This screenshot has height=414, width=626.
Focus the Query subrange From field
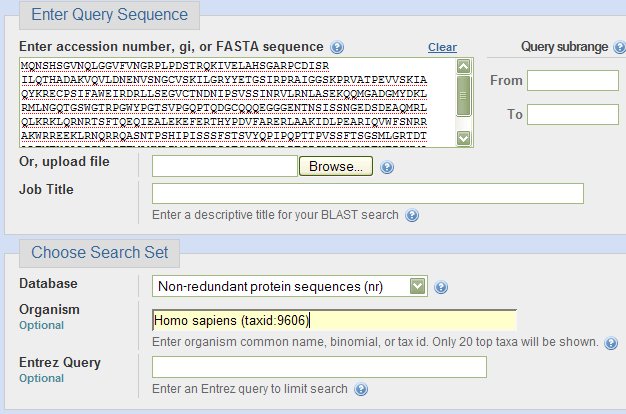tap(573, 81)
